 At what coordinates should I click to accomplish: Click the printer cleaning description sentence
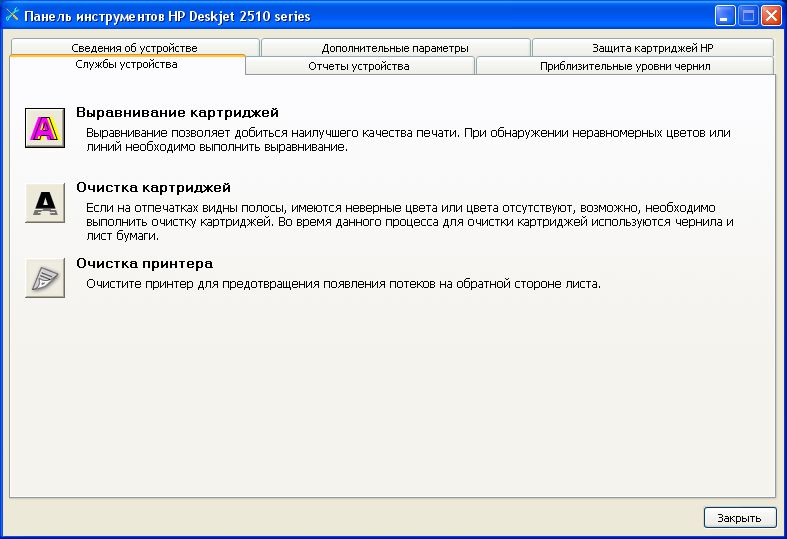click(x=343, y=284)
